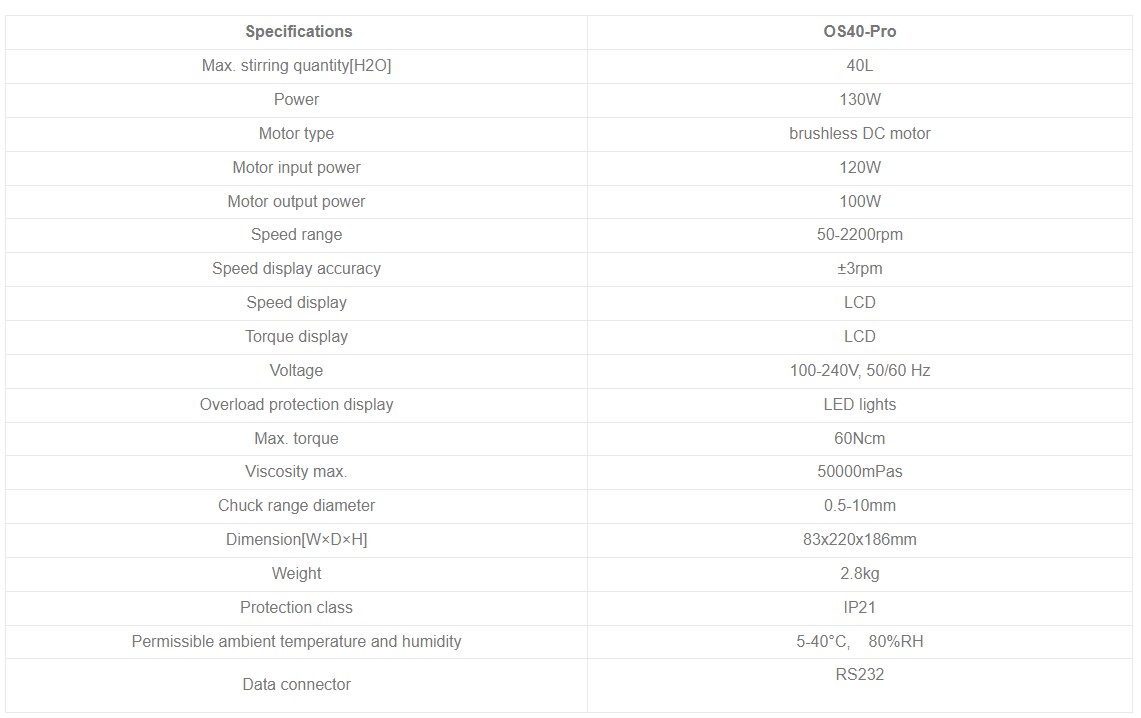
Task: Click the OS40-Pro column header
Action: [x=859, y=32]
